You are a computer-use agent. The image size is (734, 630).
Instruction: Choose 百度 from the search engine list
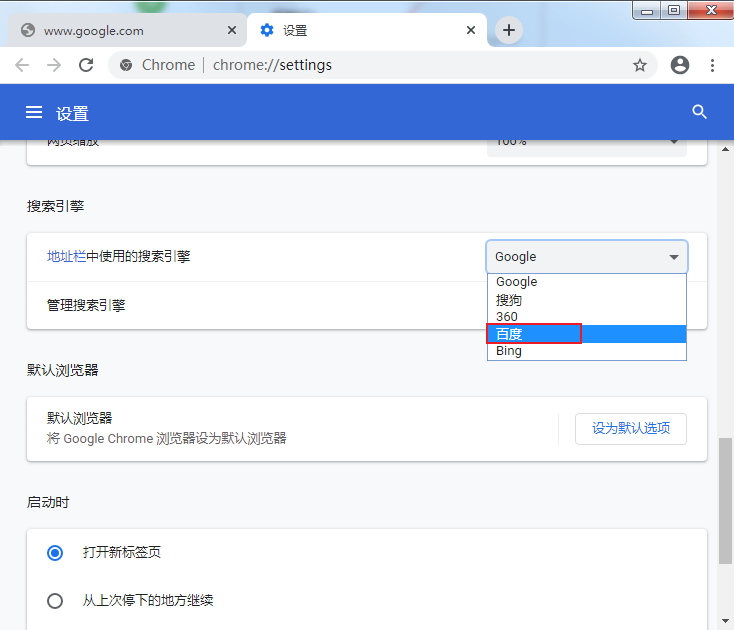[x=587, y=334]
